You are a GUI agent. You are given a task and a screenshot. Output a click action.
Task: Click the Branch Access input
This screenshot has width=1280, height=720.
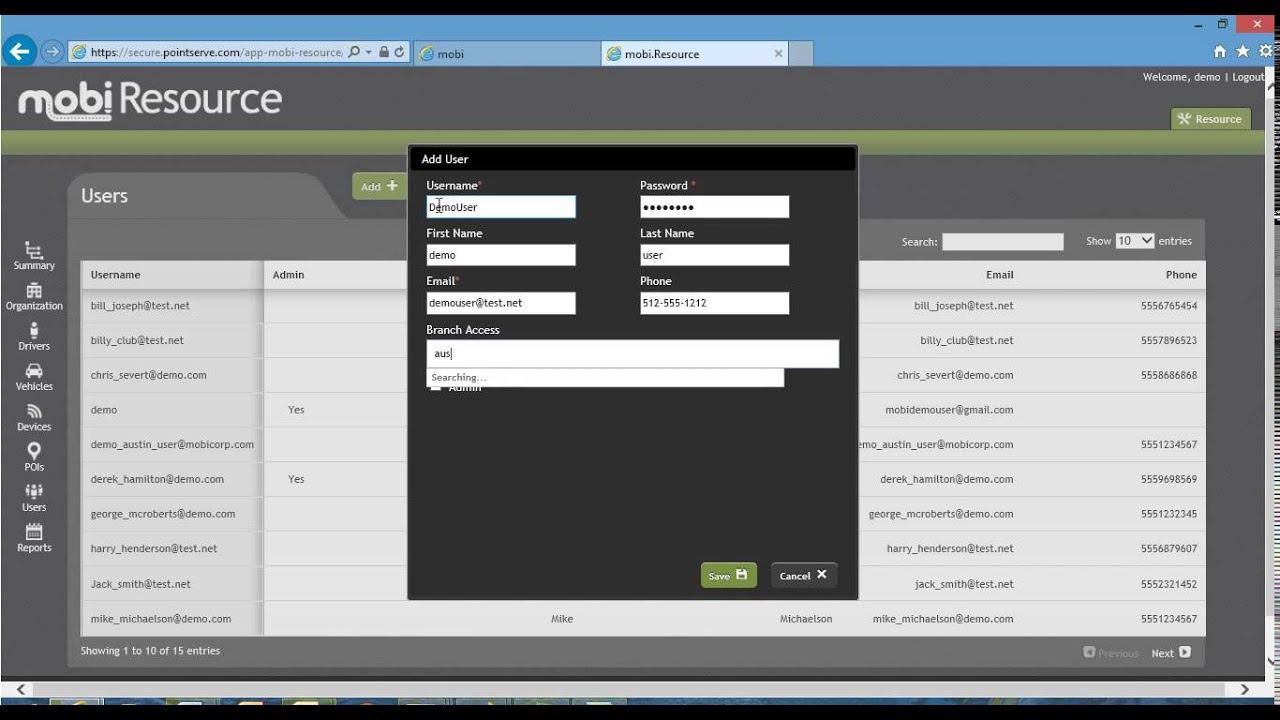633,354
